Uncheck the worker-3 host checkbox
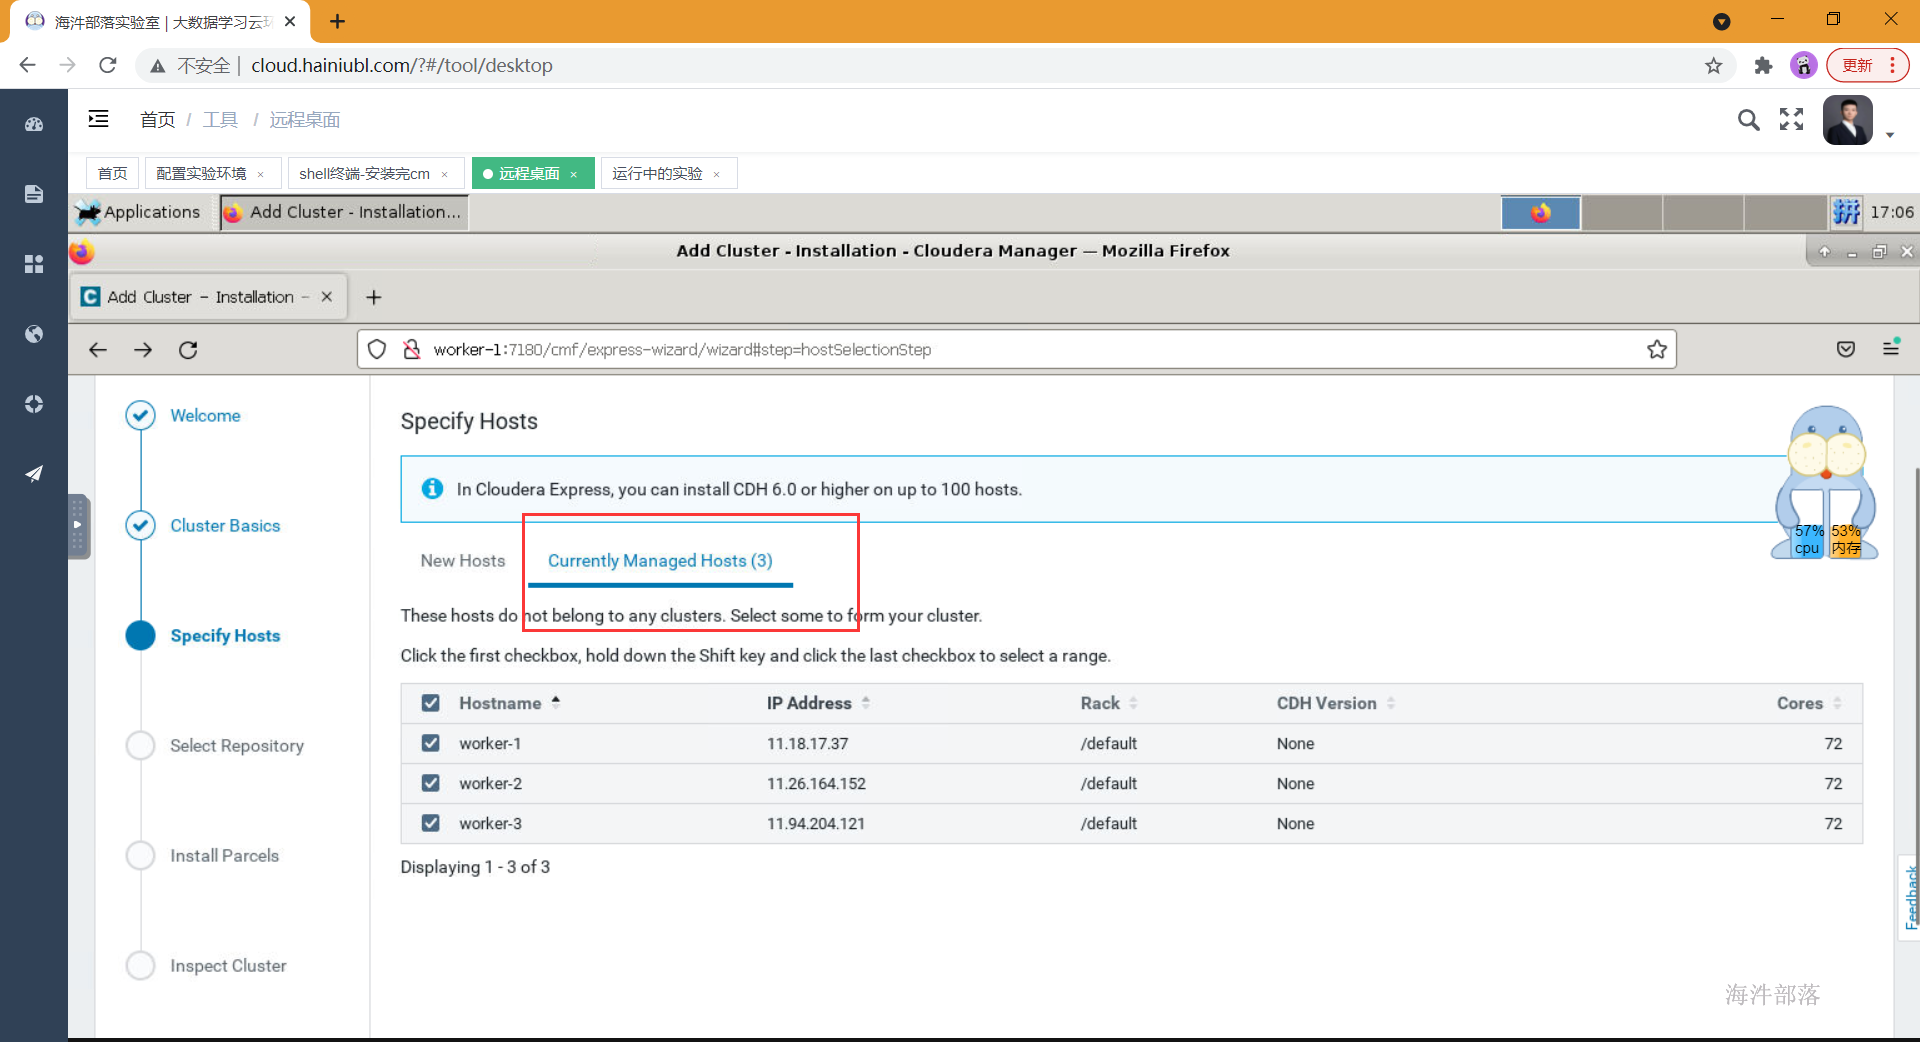This screenshot has height=1042, width=1920. click(431, 823)
